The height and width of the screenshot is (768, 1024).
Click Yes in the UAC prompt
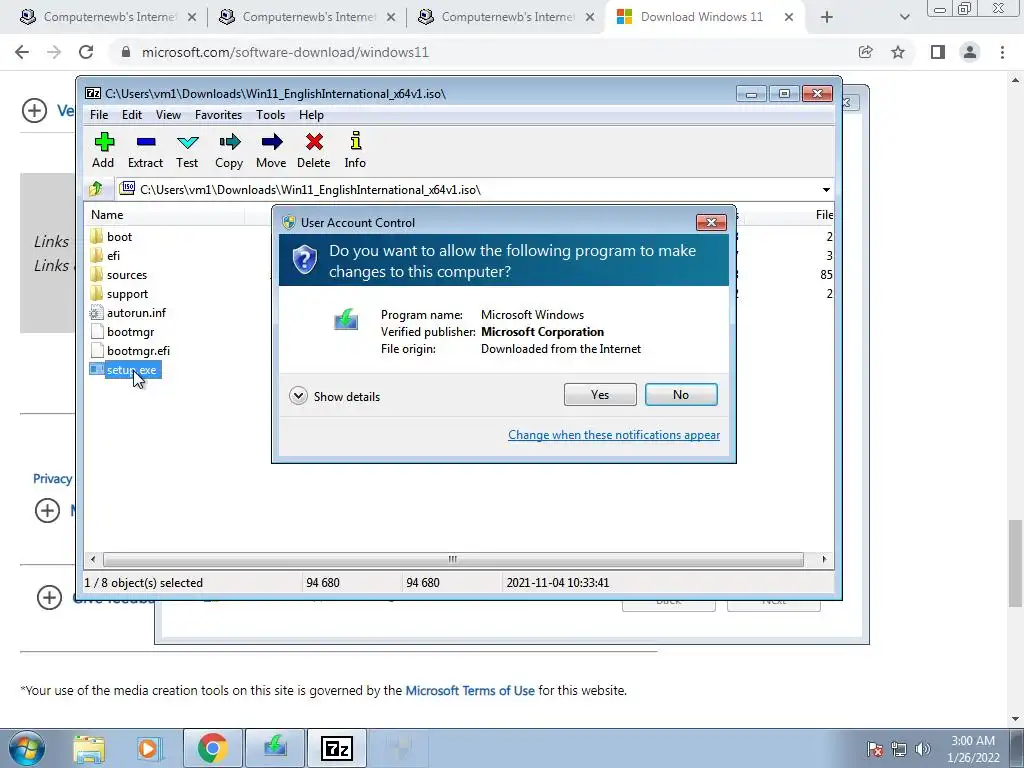(600, 394)
